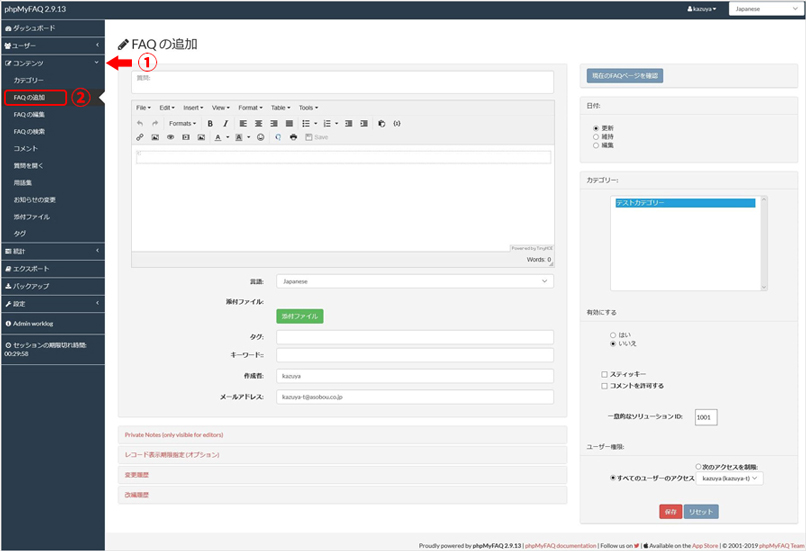The image size is (806, 551).
Task: Open the top-bar Japanese language selector
Action: [765, 9]
